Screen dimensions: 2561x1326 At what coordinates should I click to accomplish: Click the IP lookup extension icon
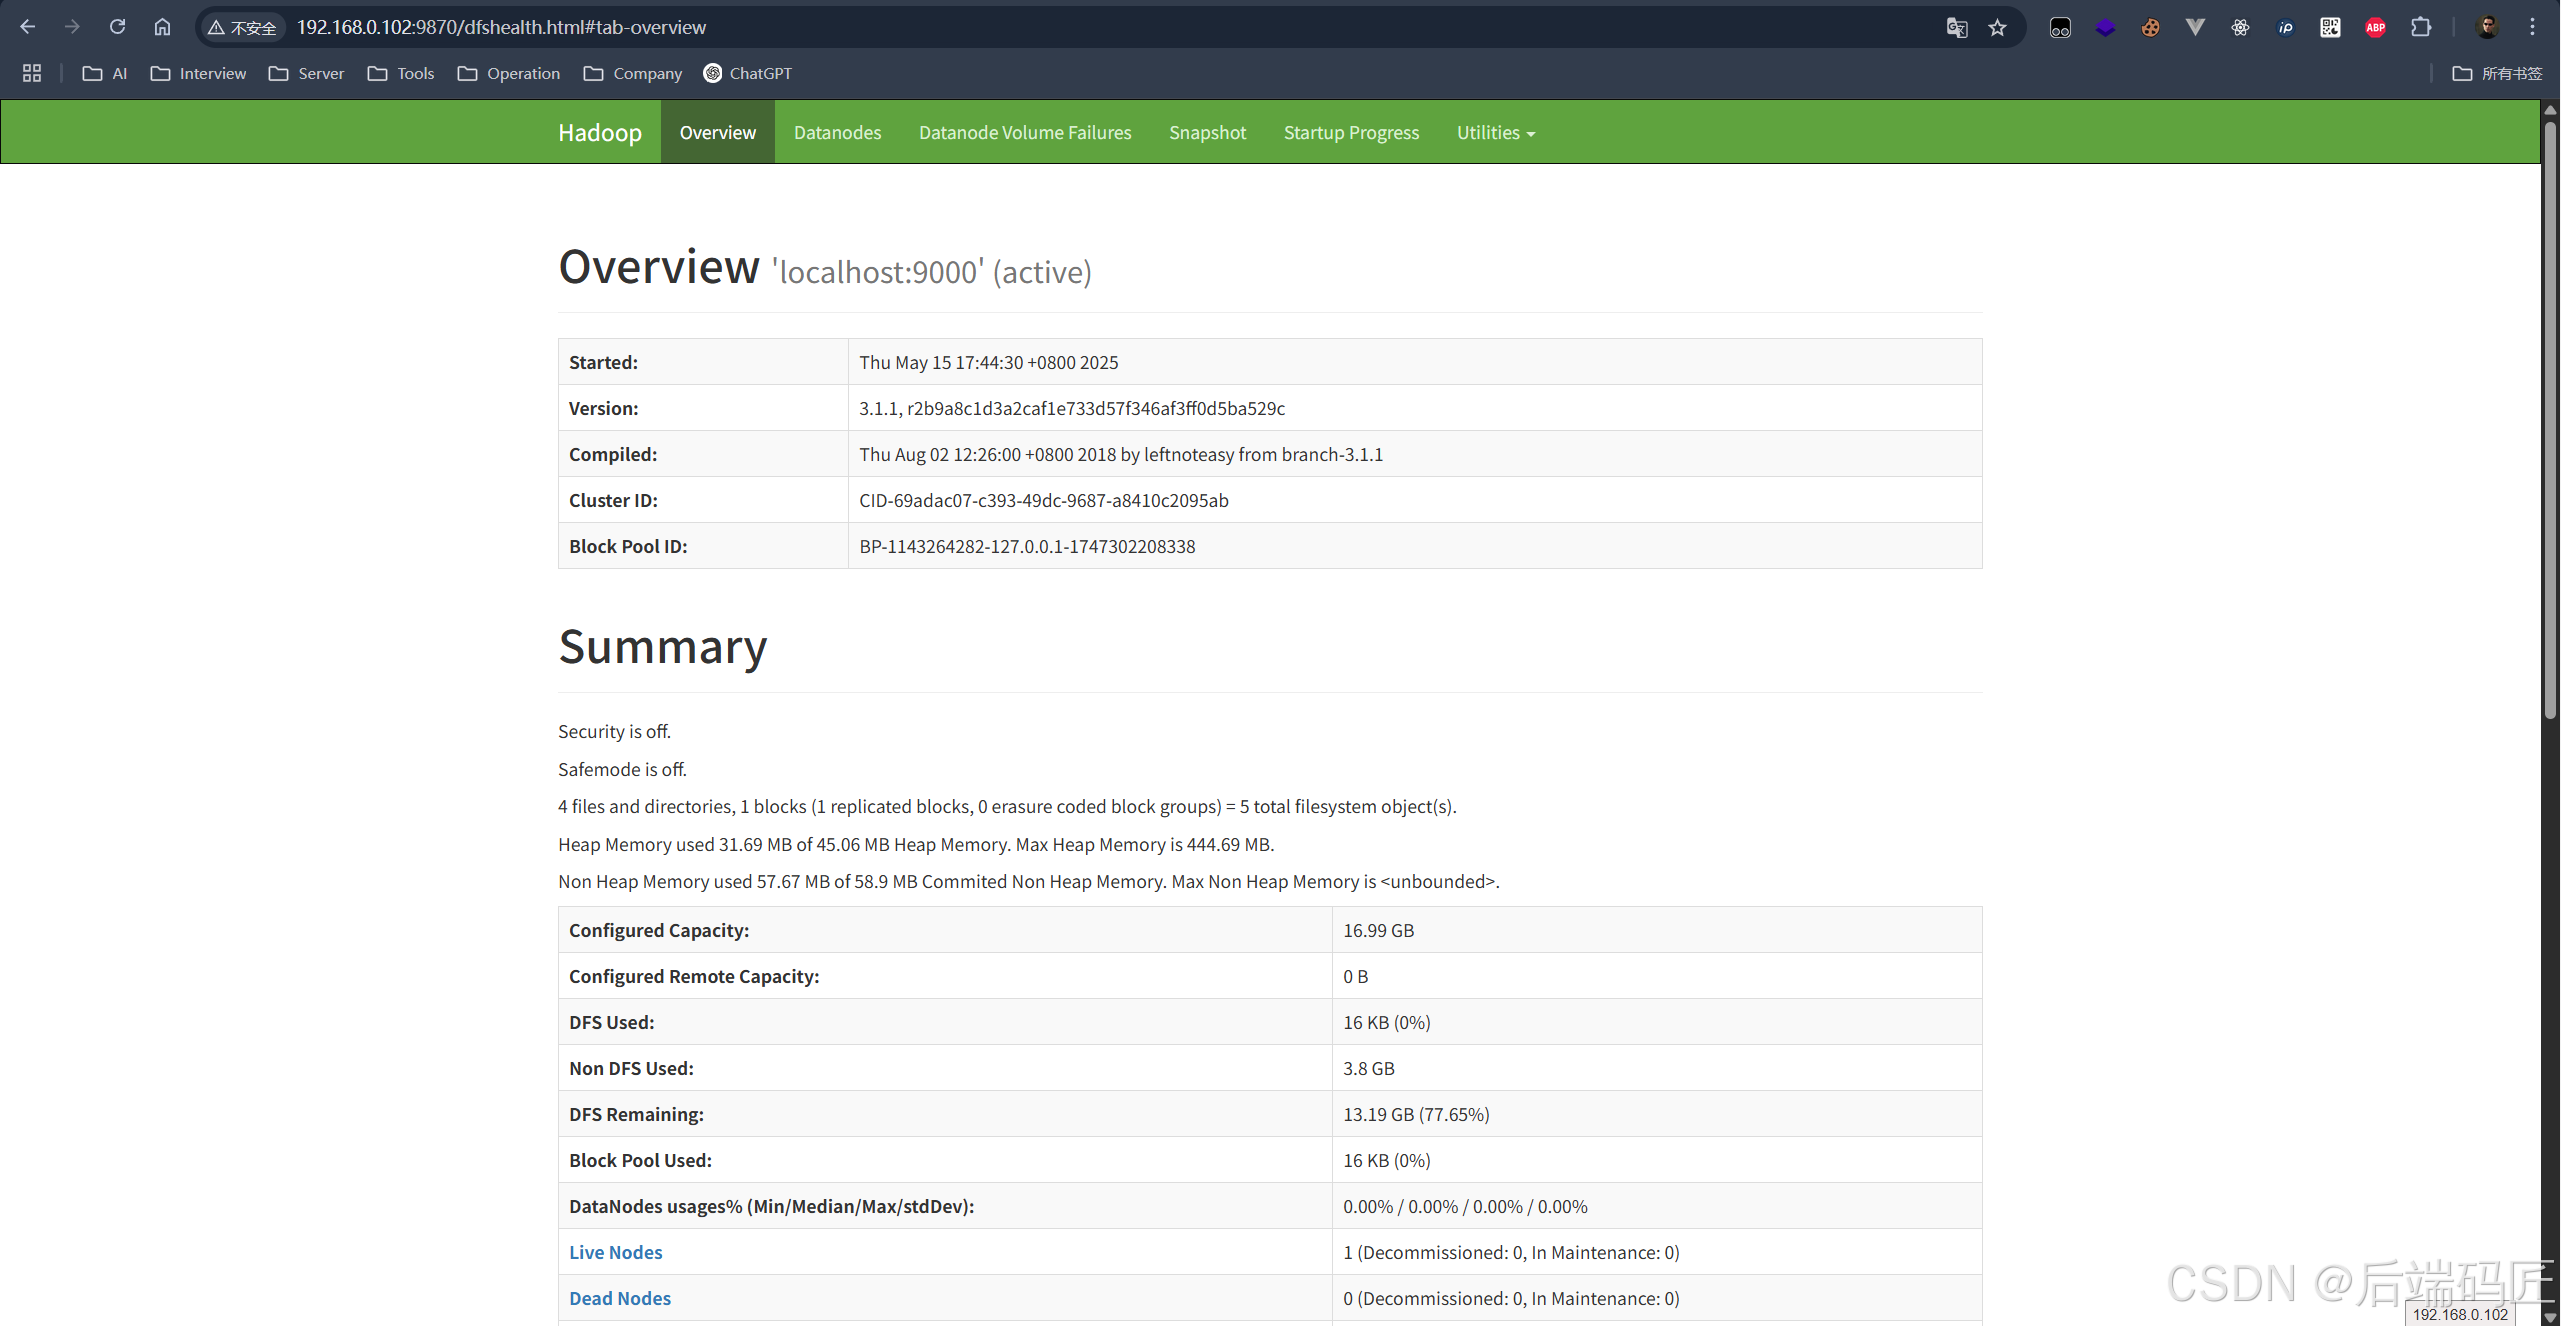pos(2285,28)
